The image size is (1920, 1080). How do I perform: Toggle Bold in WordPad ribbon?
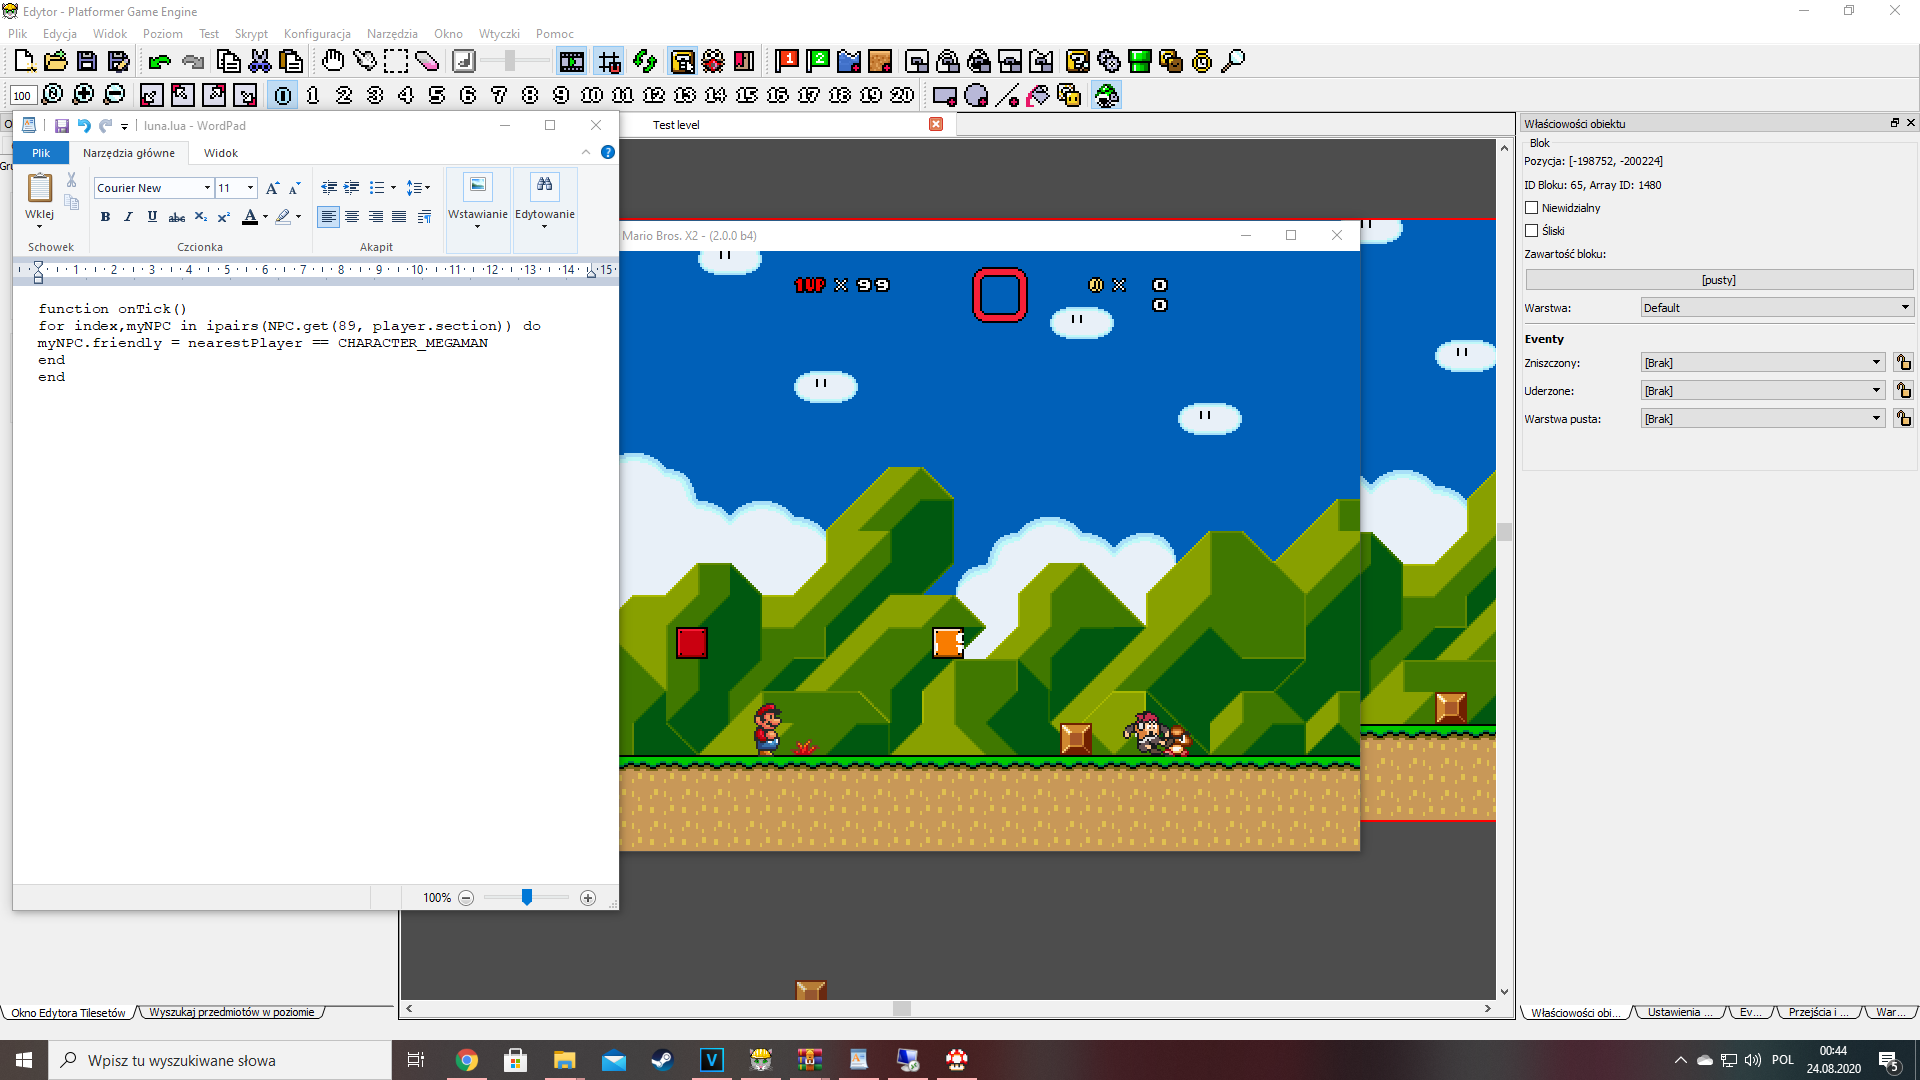(105, 217)
